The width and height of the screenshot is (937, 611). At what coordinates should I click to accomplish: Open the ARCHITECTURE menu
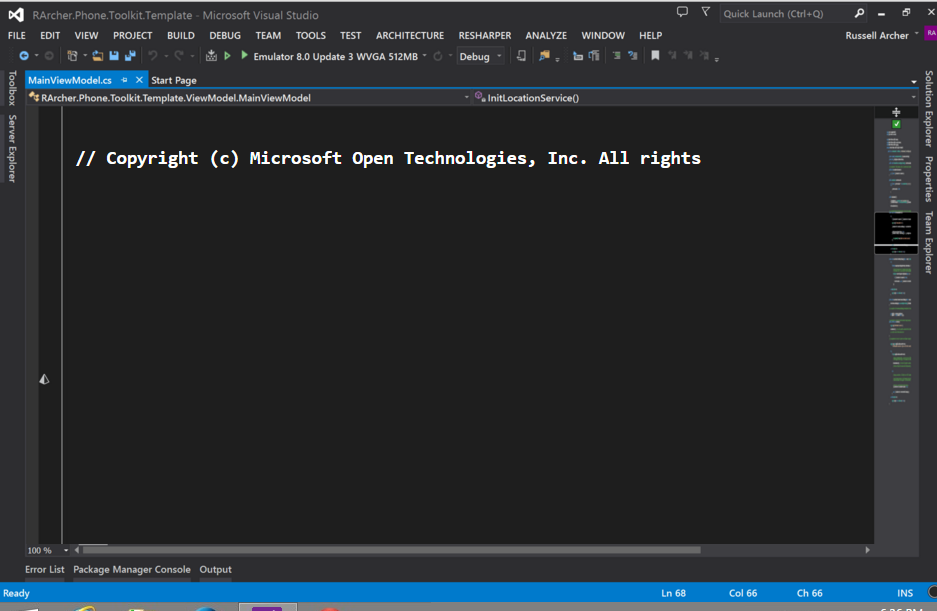(410, 35)
